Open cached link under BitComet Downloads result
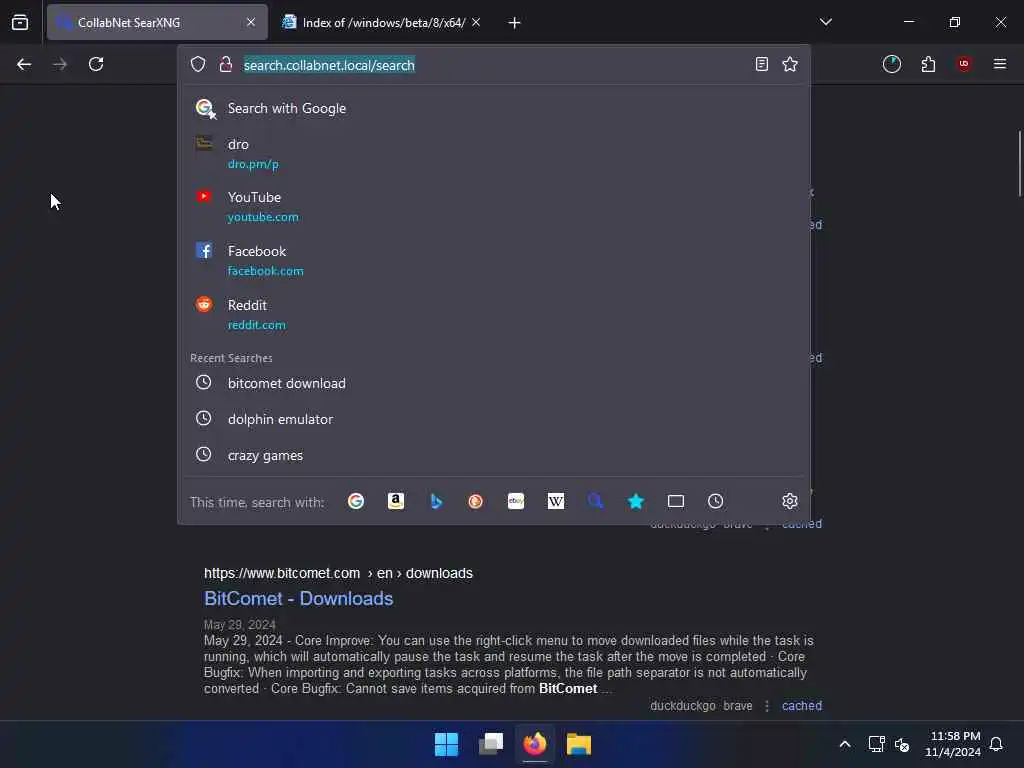 click(802, 706)
